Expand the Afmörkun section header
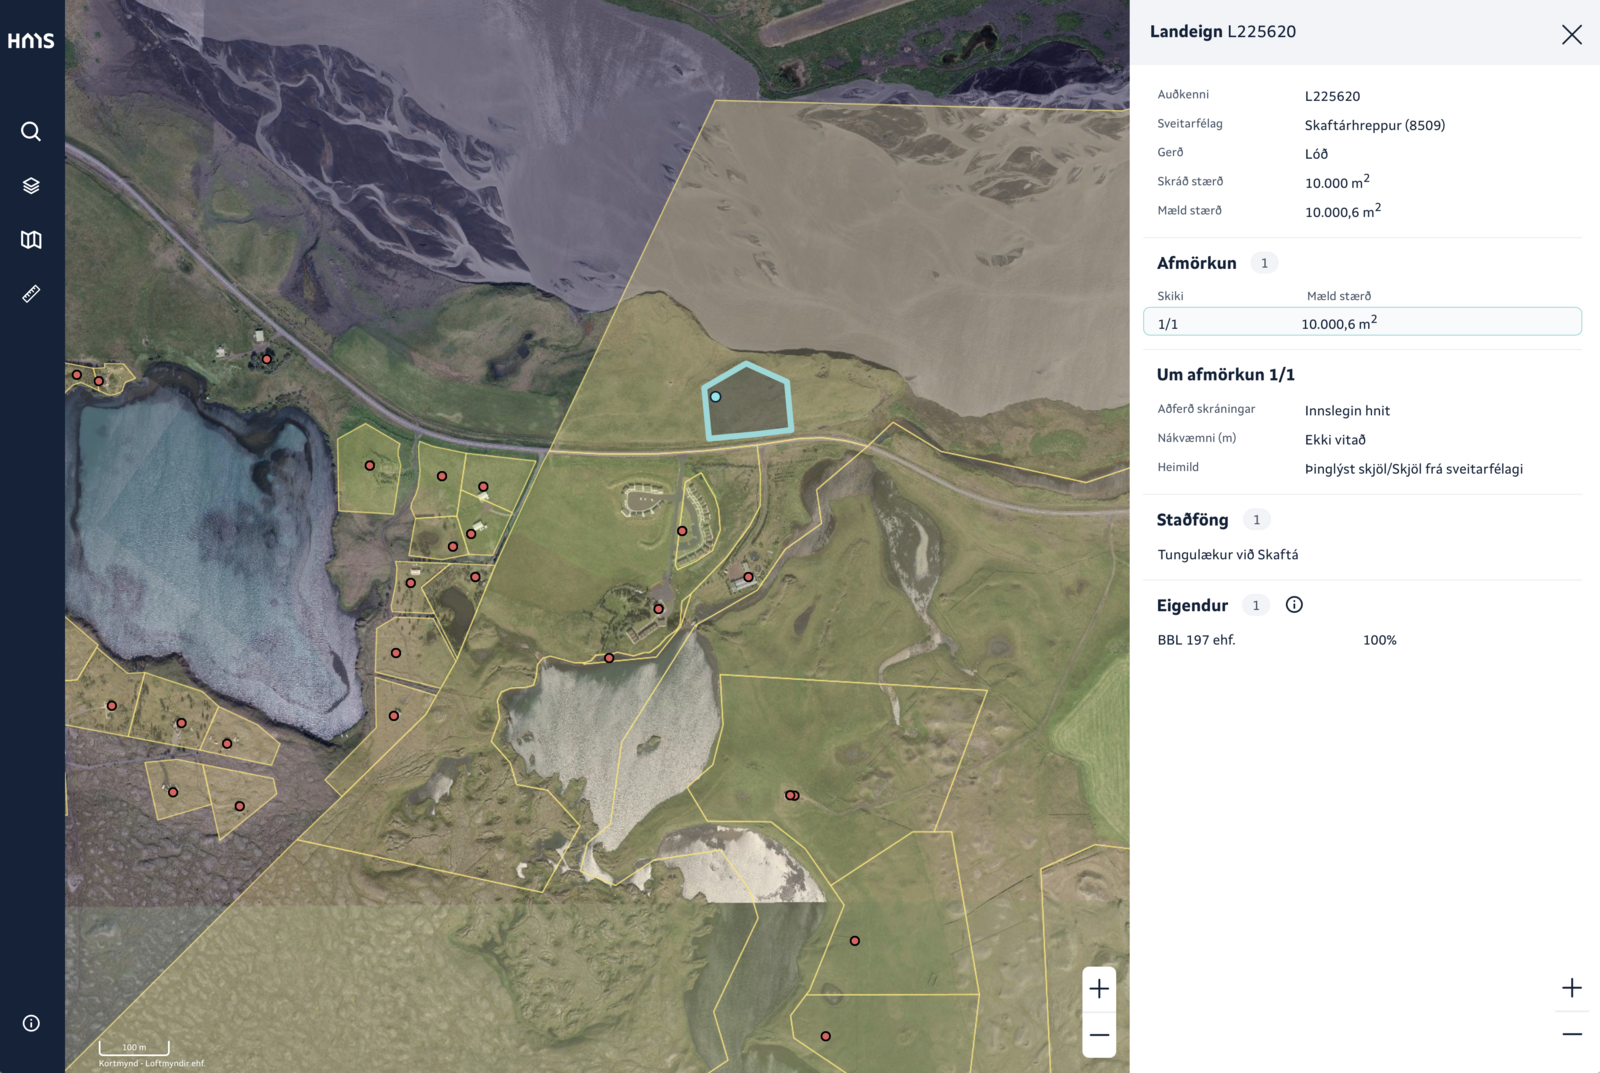Viewport: 1600px width, 1073px height. [x=1196, y=263]
